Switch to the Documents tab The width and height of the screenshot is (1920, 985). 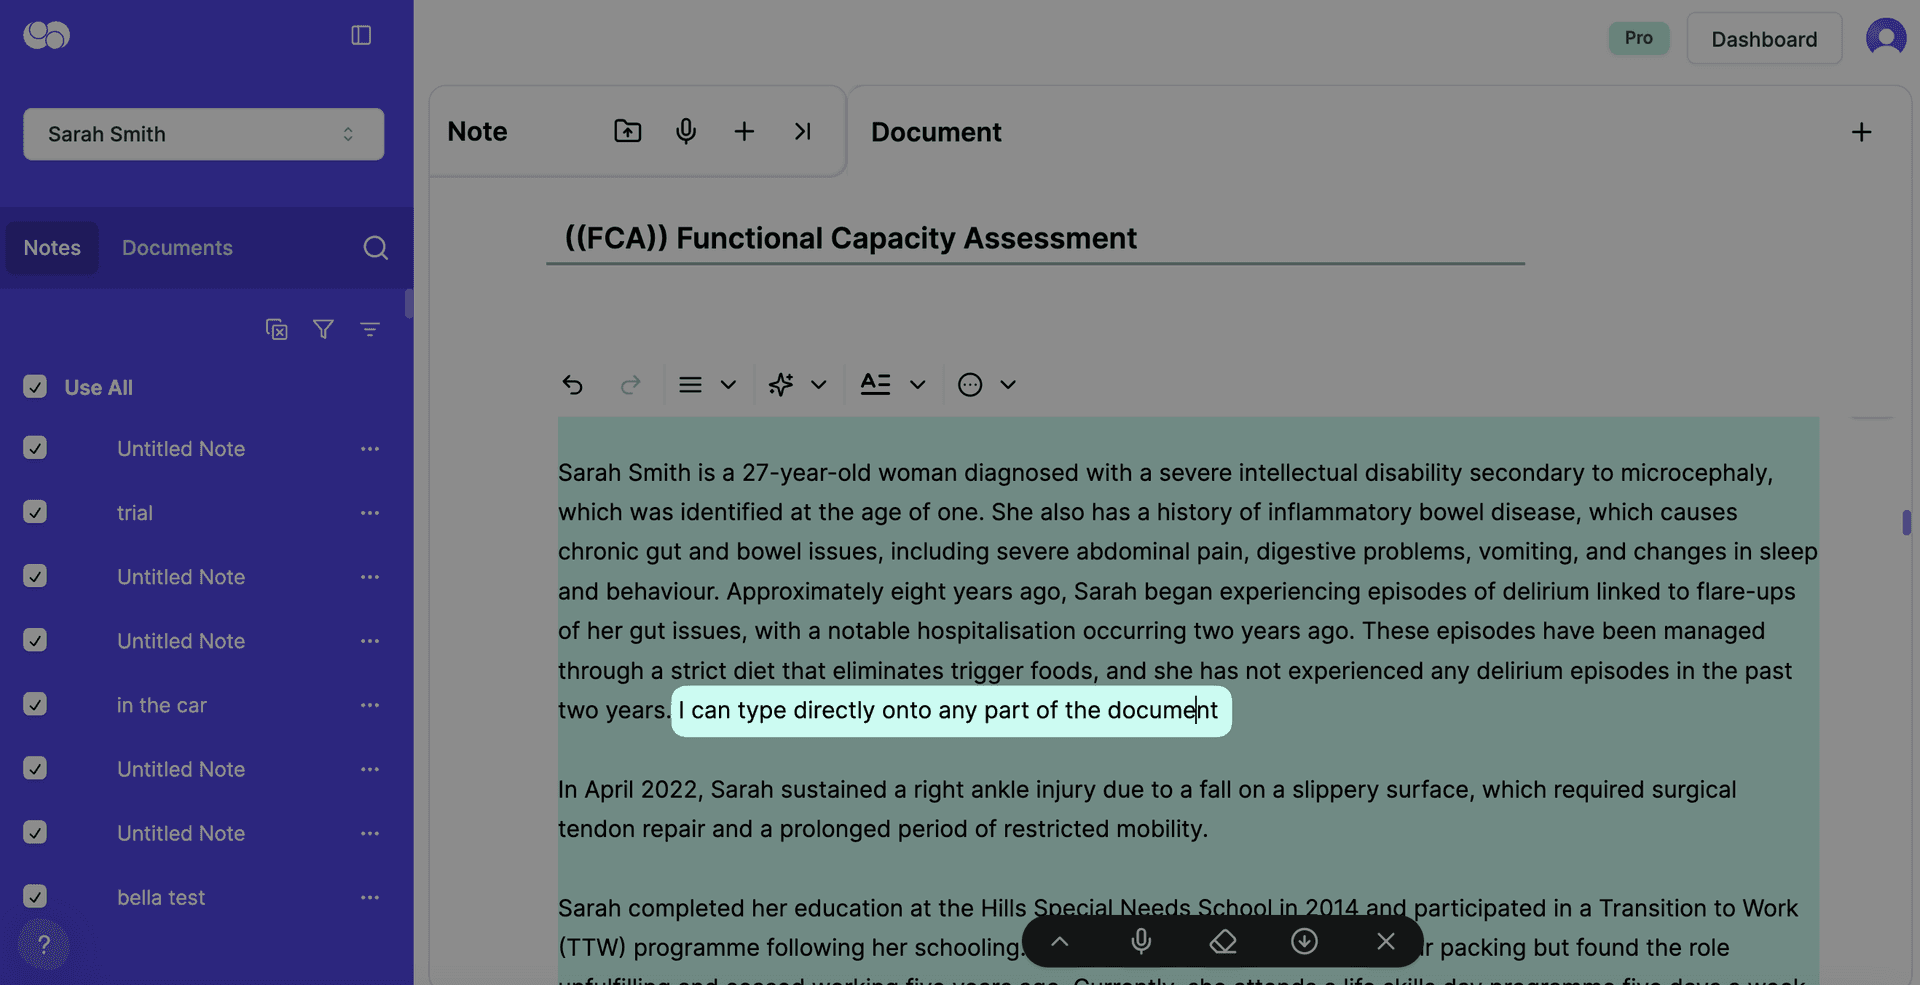tap(177, 248)
